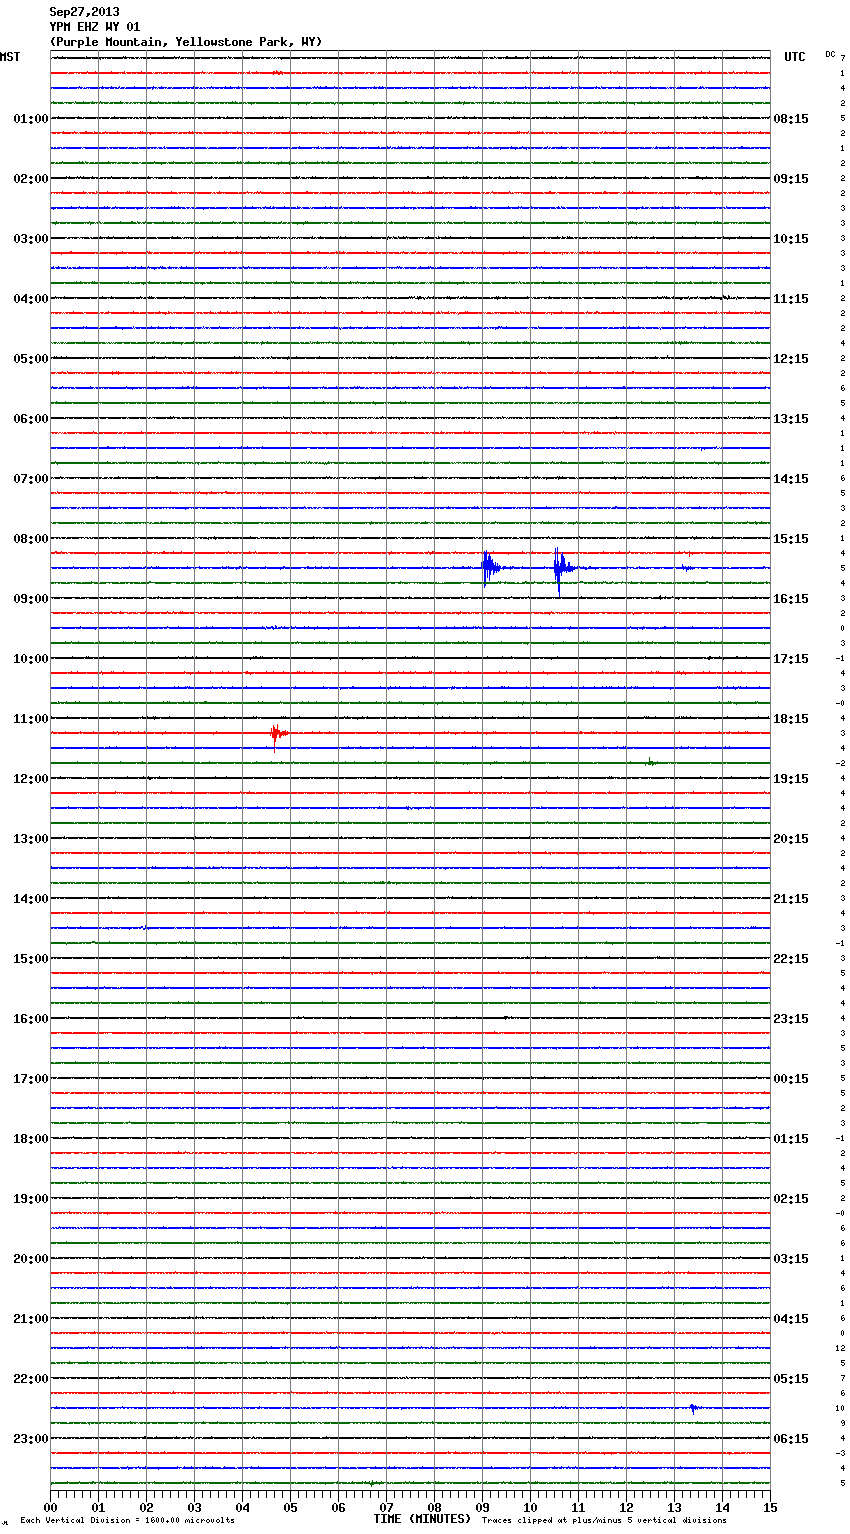
Task: Click minute 10 on the time axis
Action: tap(531, 1507)
